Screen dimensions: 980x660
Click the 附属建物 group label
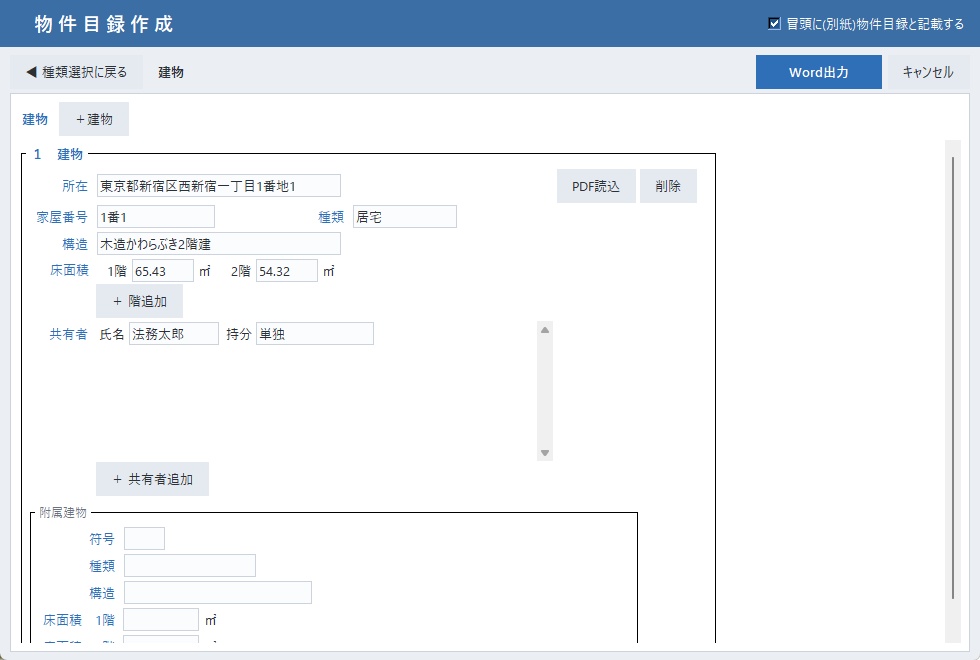coord(62,512)
